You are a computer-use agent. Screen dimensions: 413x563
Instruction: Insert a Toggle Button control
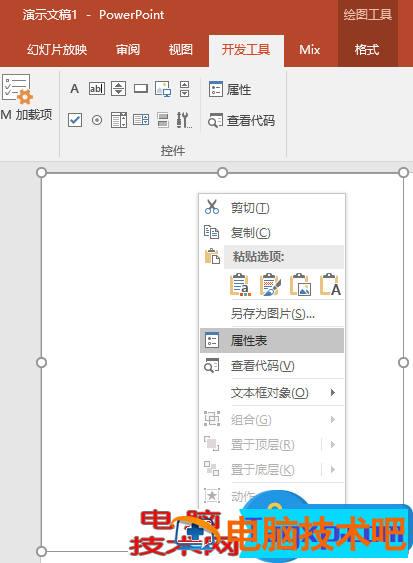(x=163, y=120)
